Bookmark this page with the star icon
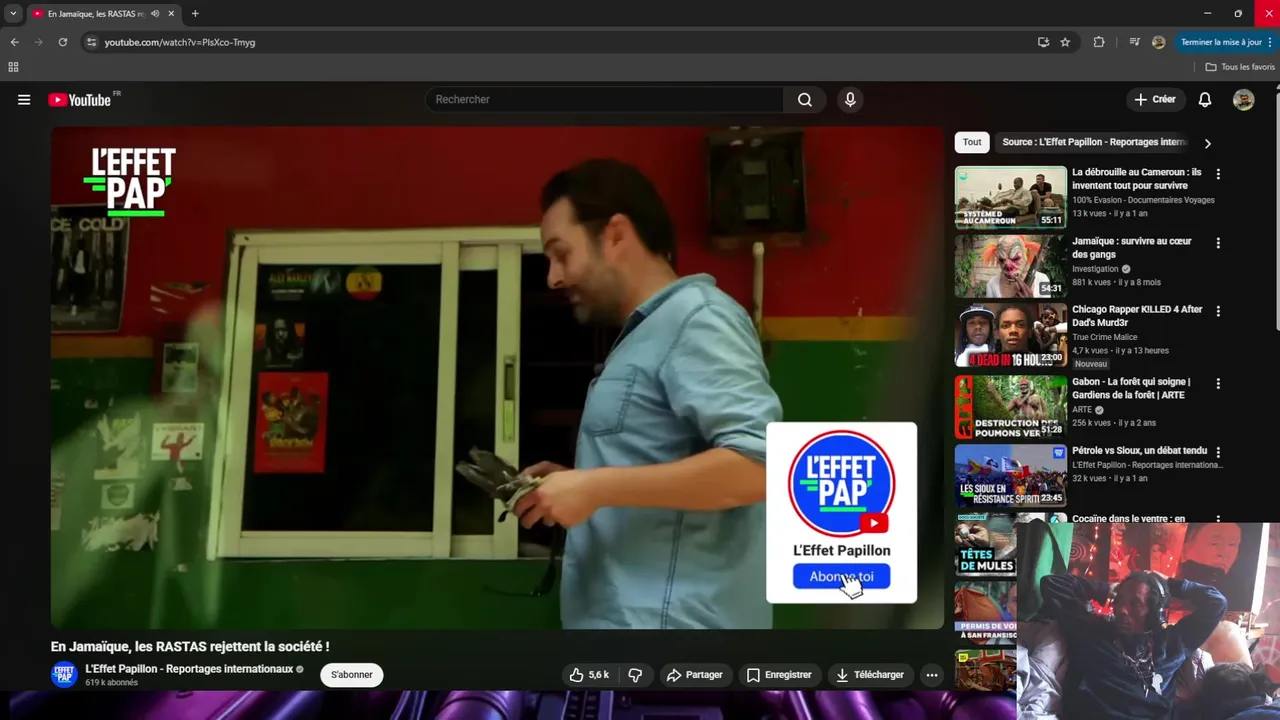The width and height of the screenshot is (1280, 720). (x=1065, y=42)
